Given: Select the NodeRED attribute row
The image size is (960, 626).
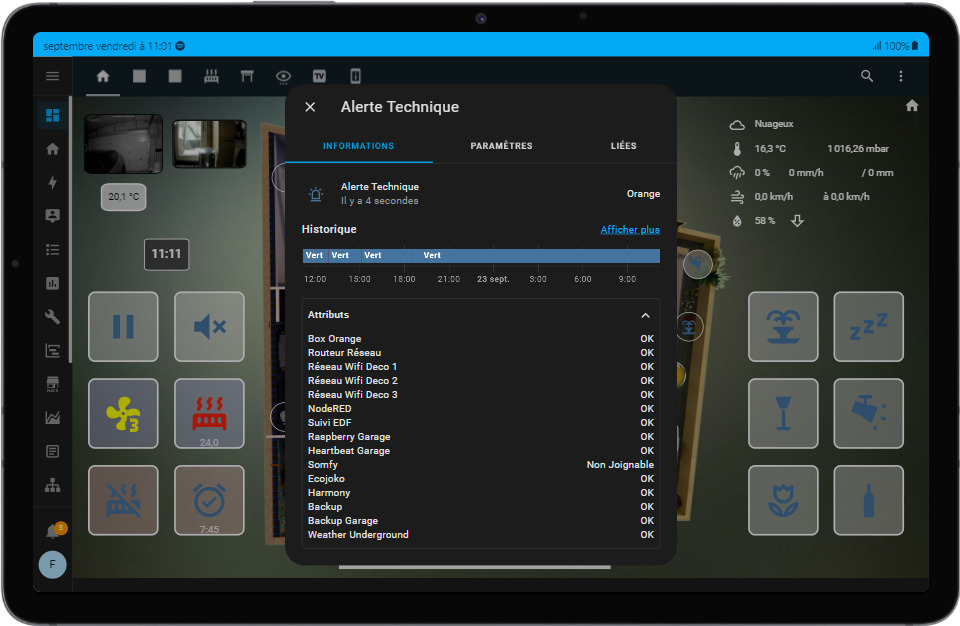Looking at the screenshot, I should (481, 409).
